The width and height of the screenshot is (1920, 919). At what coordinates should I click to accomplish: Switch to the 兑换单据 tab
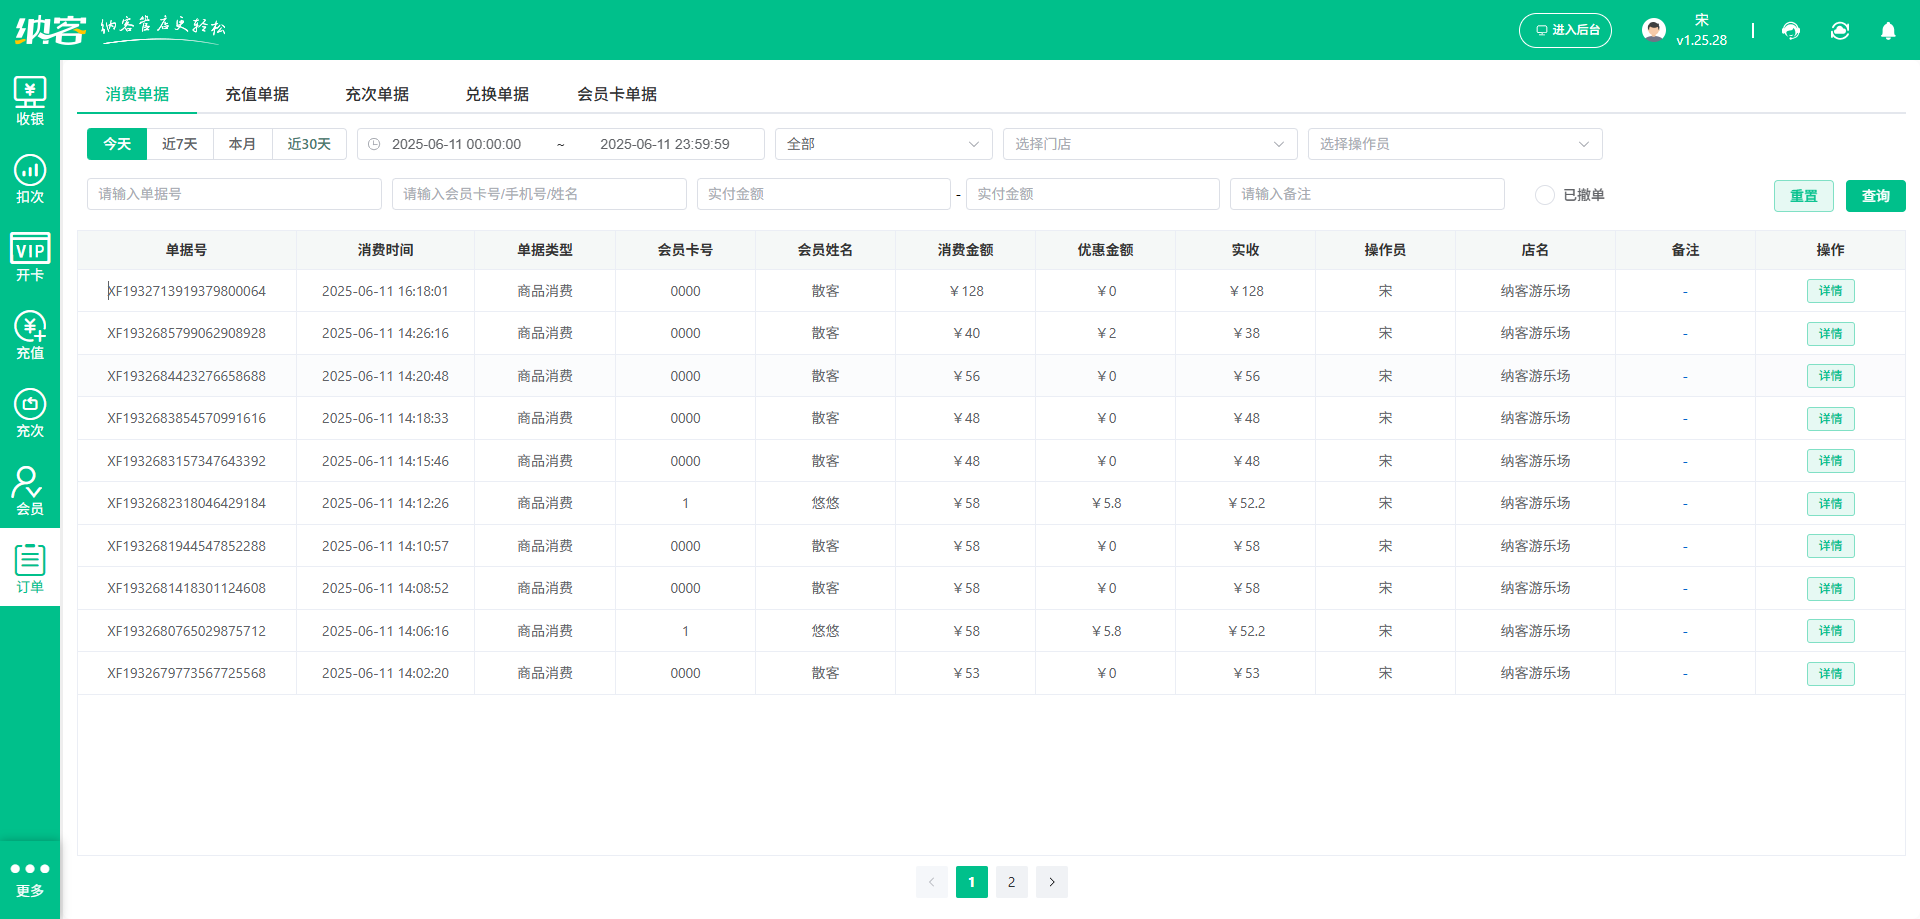point(497,94)
